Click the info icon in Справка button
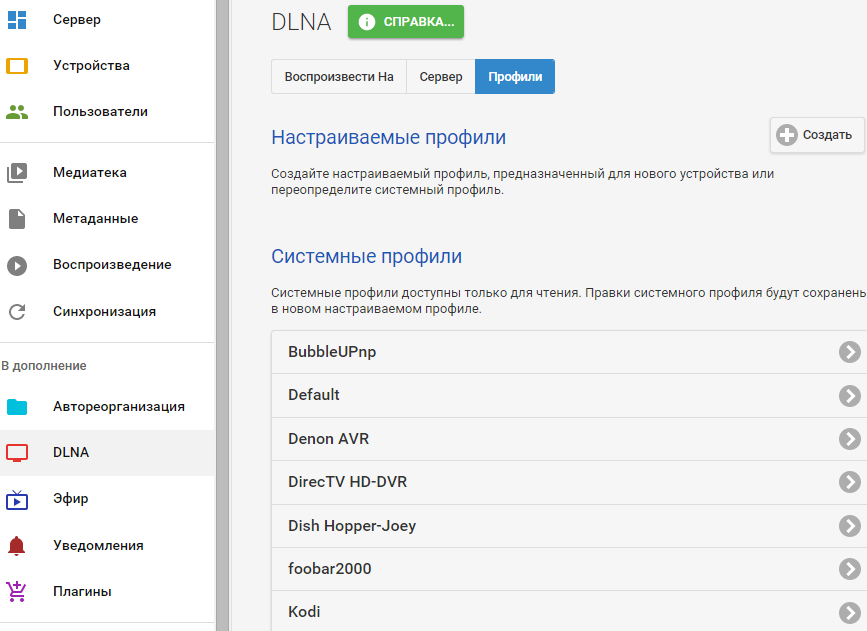The width and height of the screenshot is (867, 631). (367, 22)
